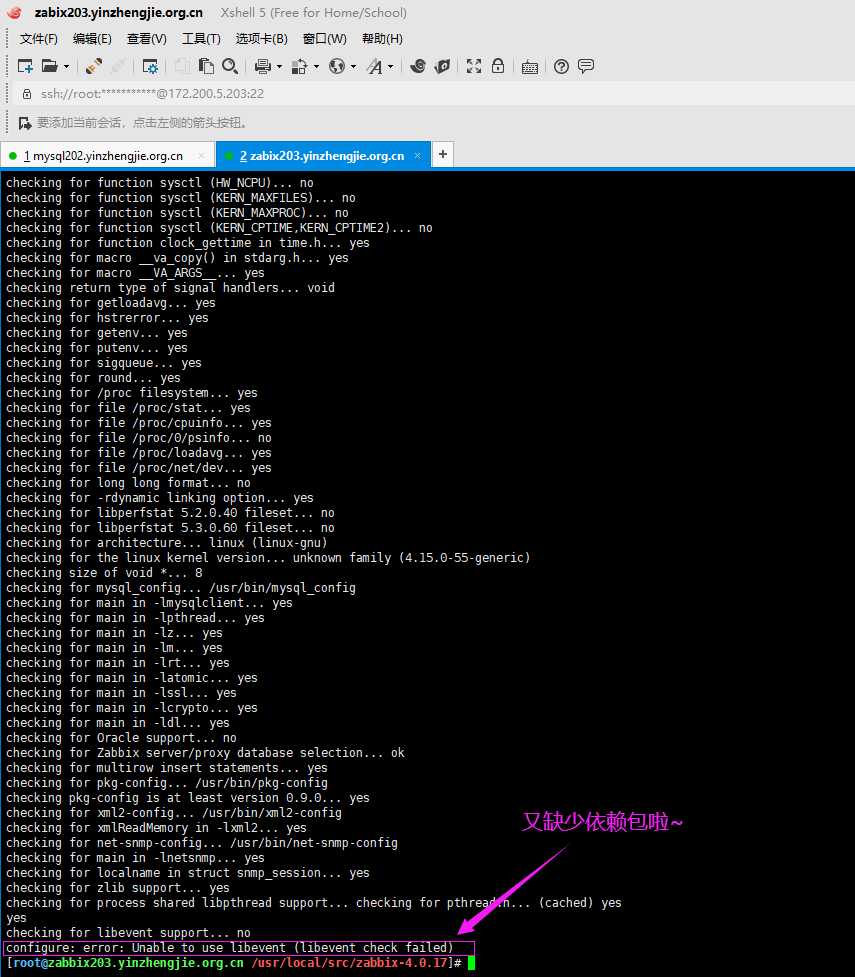The image size is (855, 977).
Task: Toggle full screen icon
Action: (x=474, y=66)
